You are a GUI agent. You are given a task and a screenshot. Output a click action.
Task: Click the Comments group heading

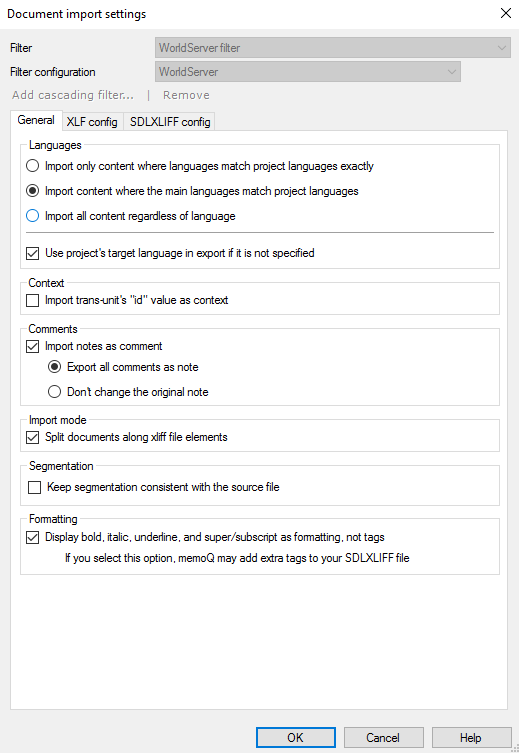point(53,329)
